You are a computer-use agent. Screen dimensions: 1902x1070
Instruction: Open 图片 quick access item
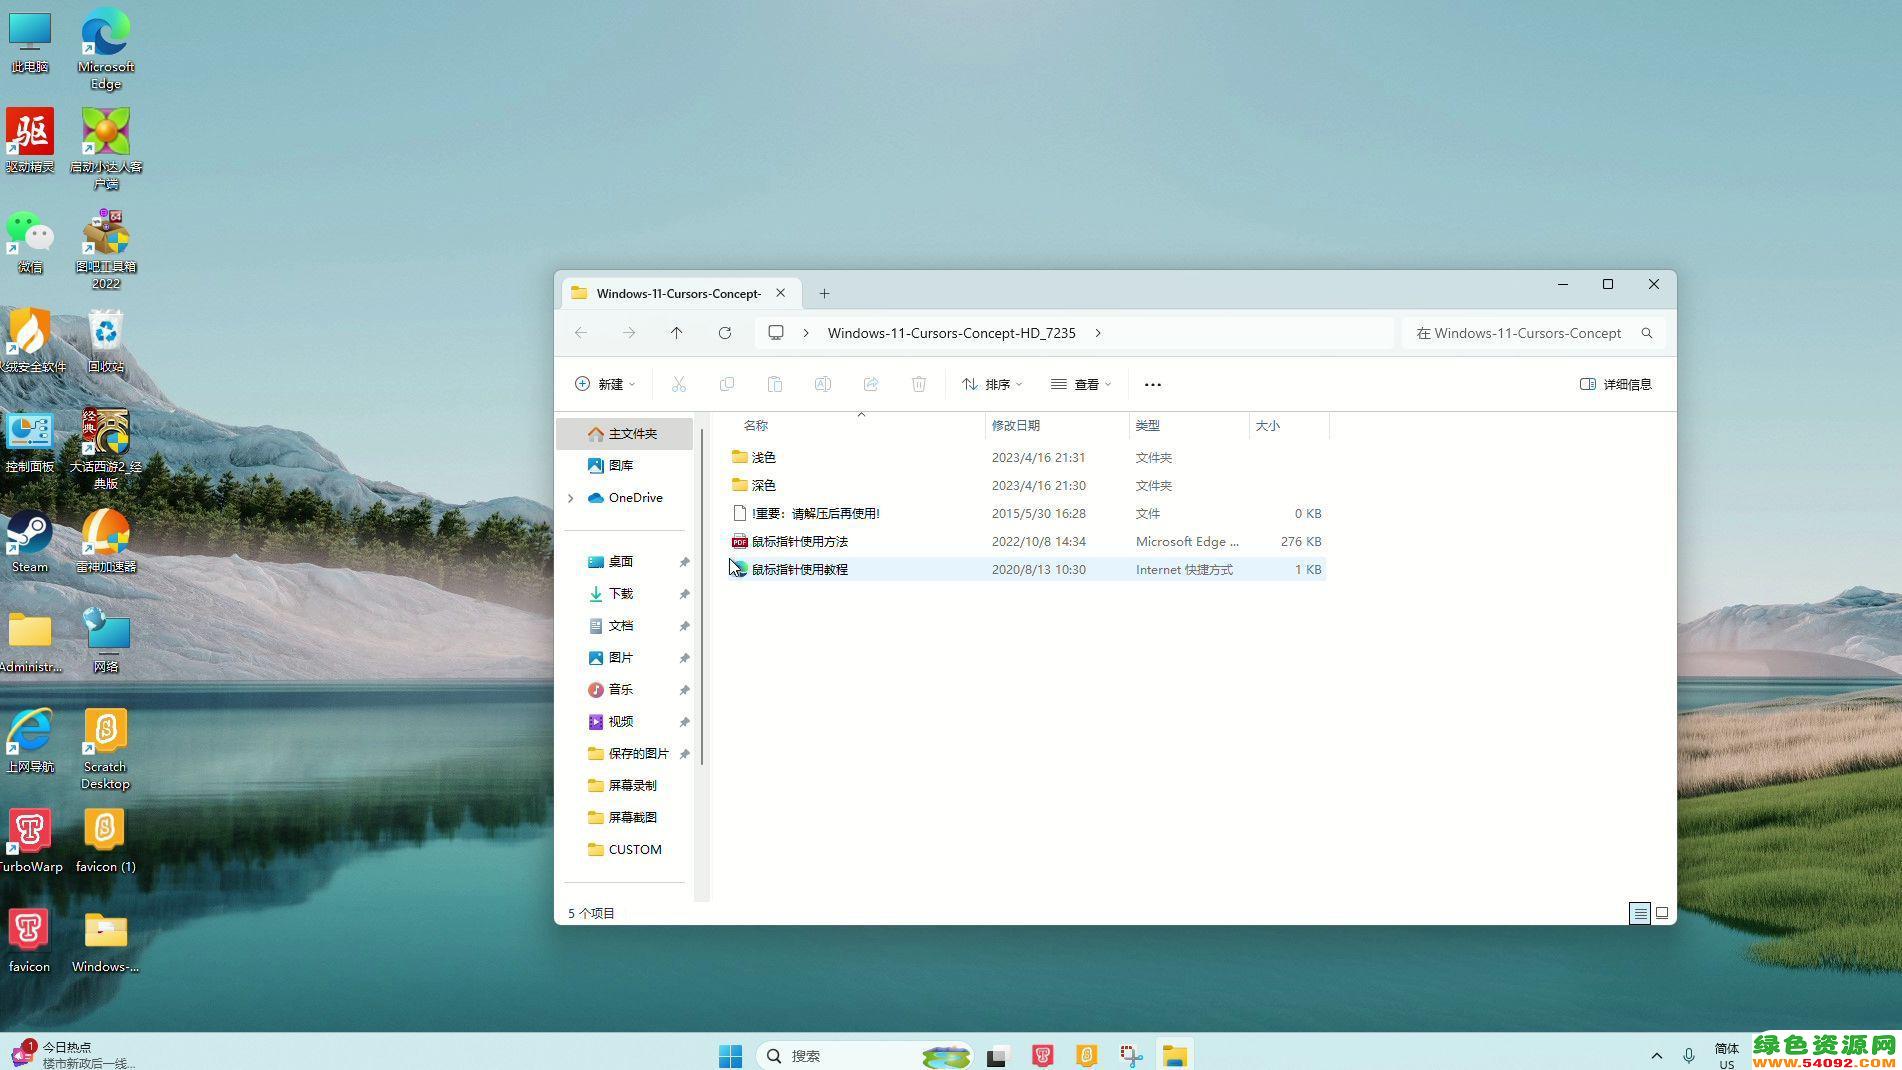[625, 657]
